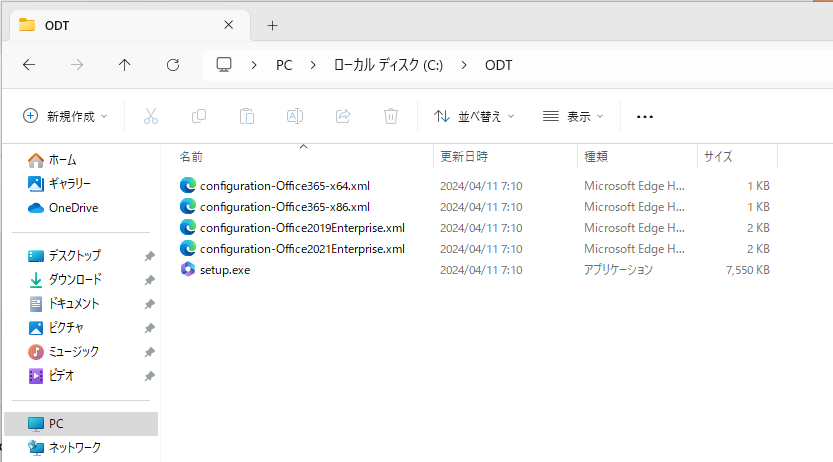Expand chevron before PC in address bar
This screenshot has height=462, width=833.
coord(254,65)
